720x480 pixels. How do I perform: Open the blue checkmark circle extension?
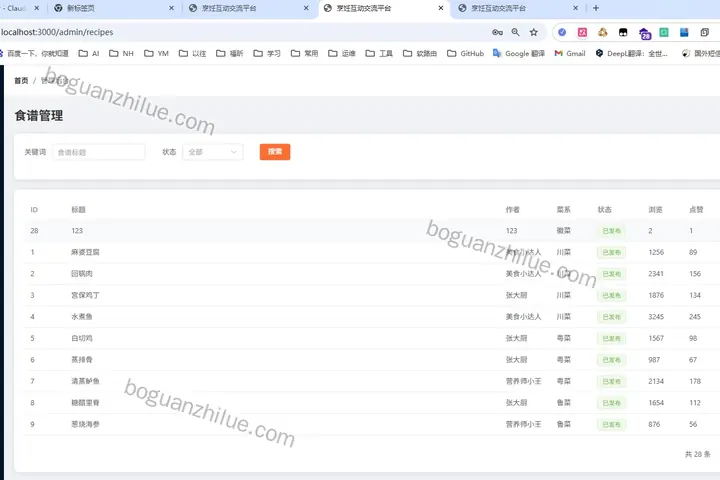pyautogui.click(x=562, y=32)
